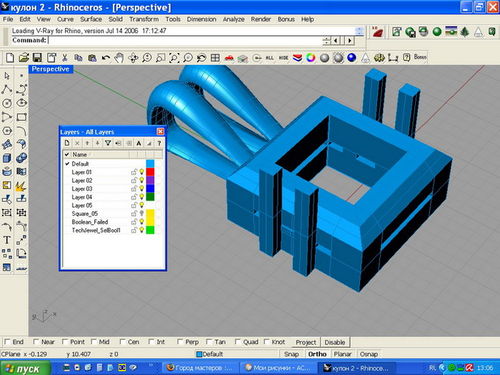Click the Save file icon in toolbar
Image resolution: width=500 pixels, height=375 pixels.
[x=37, y=58]
